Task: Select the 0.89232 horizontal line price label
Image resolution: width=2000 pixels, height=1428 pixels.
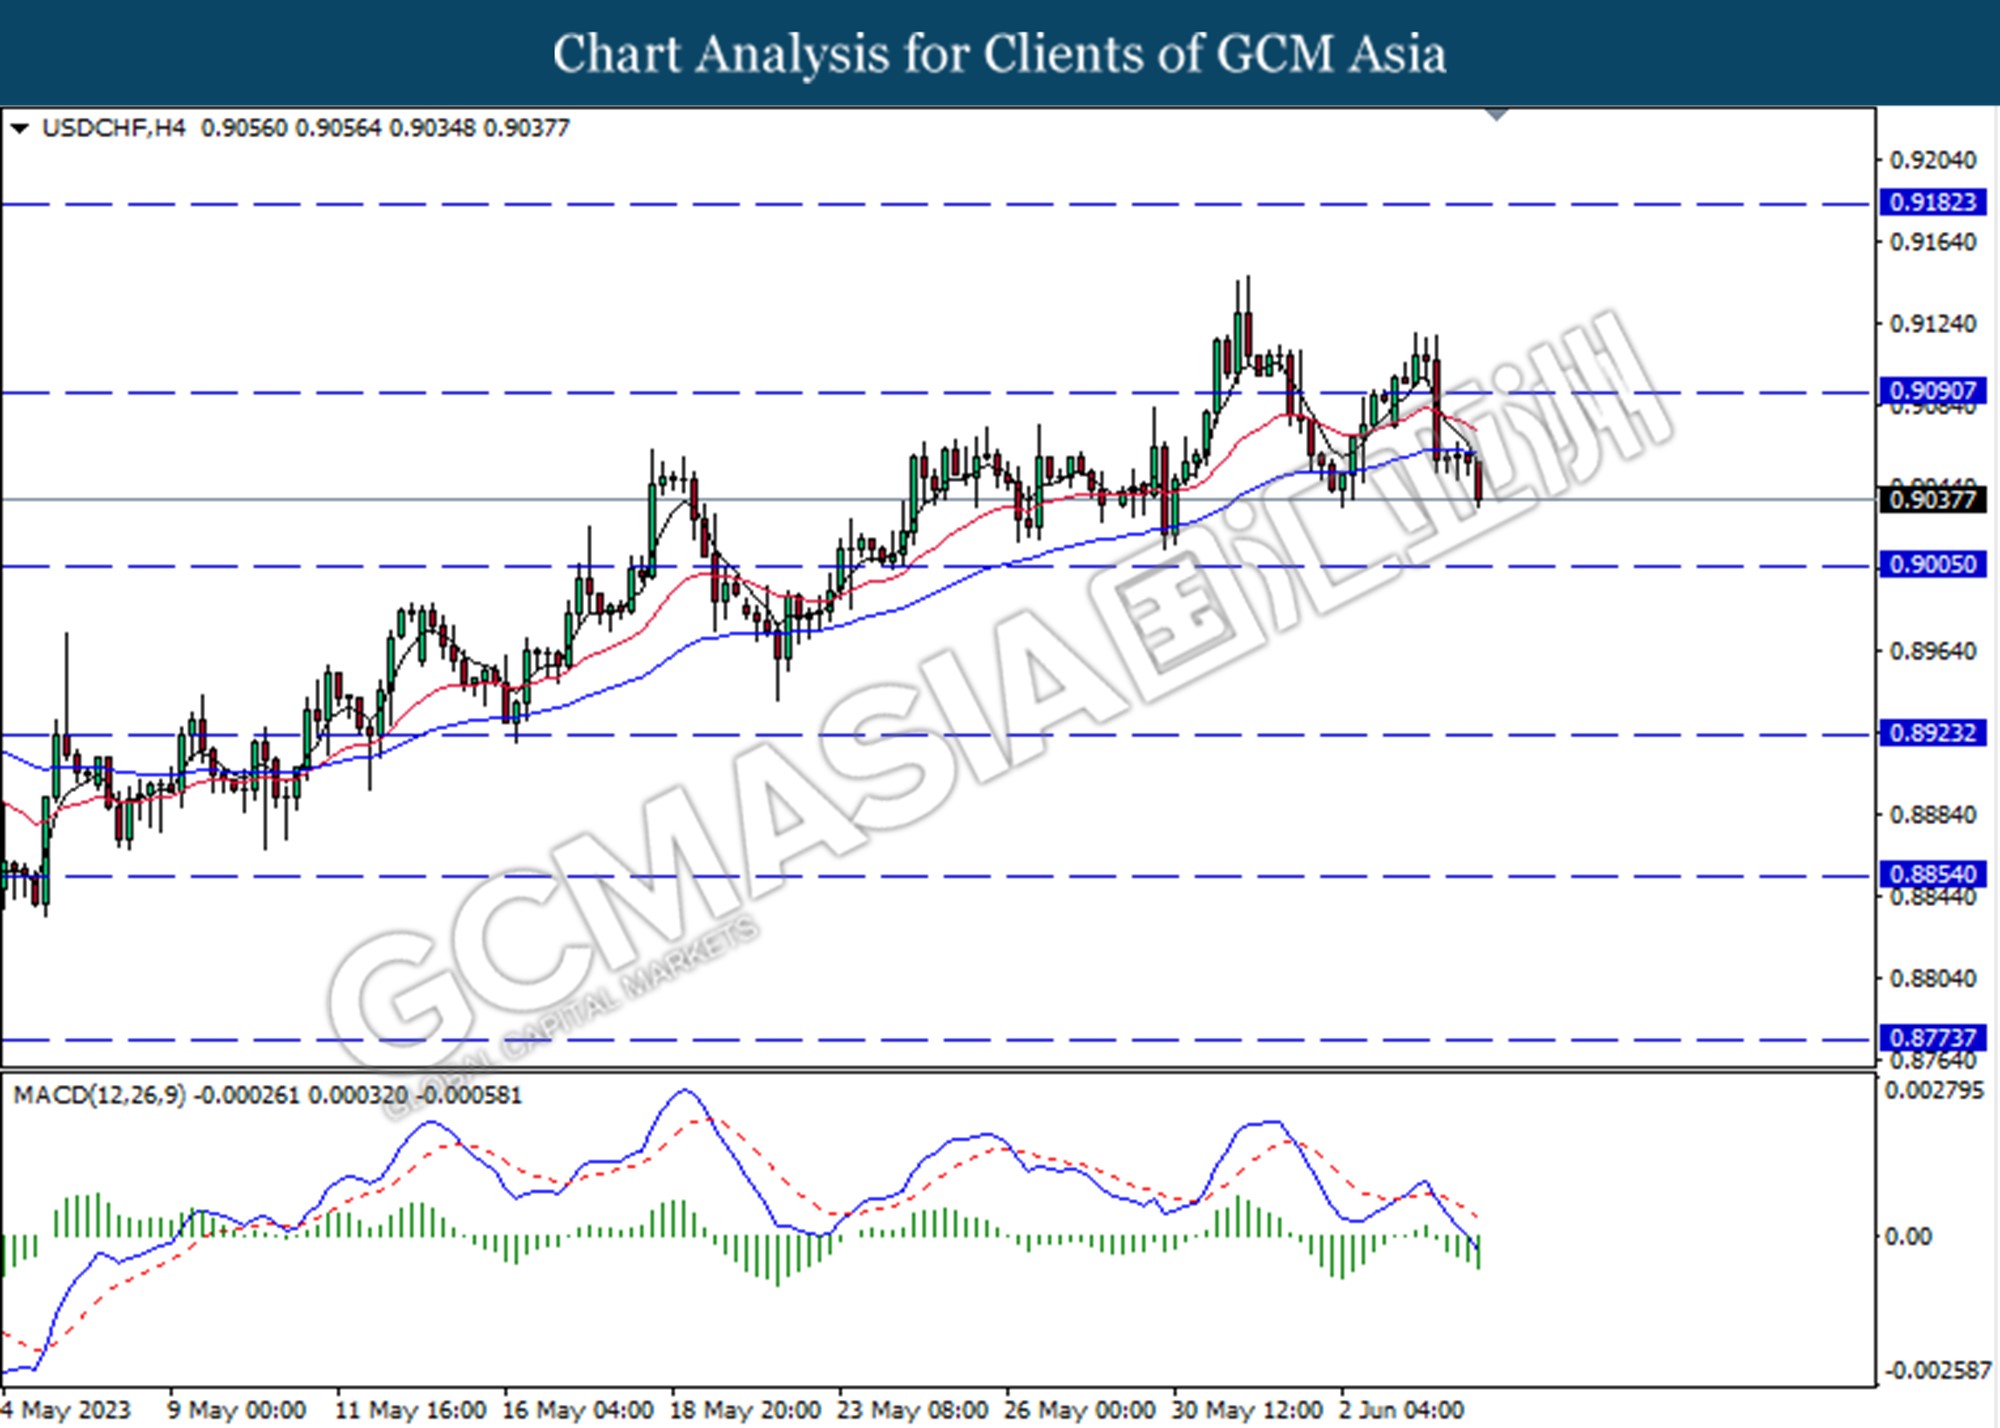Action: [x=1932, y=733]
